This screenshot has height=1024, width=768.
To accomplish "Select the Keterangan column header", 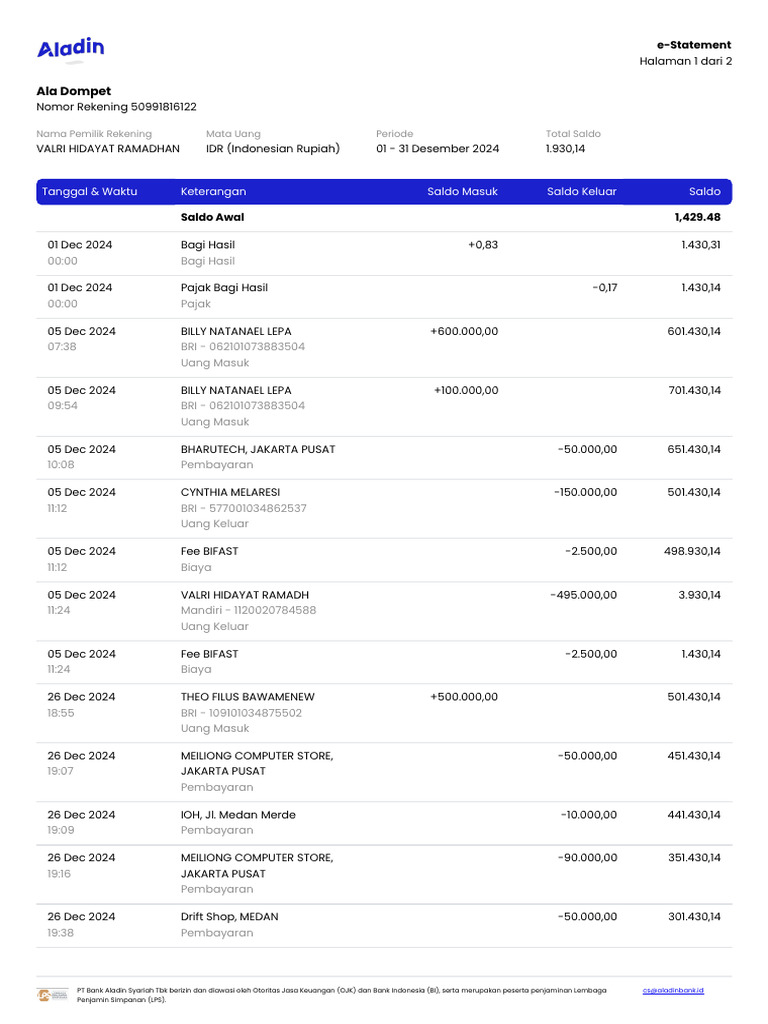I will tap(213, 191).
